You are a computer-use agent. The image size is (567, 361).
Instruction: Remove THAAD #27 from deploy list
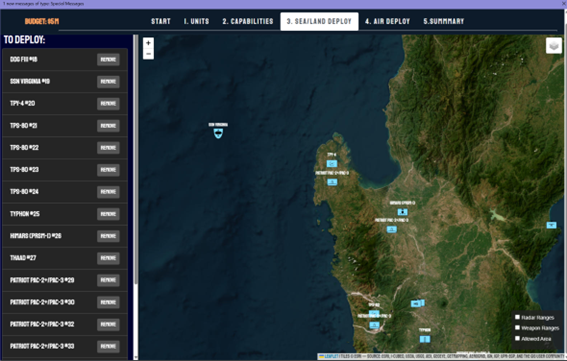[x=108, y=258]
